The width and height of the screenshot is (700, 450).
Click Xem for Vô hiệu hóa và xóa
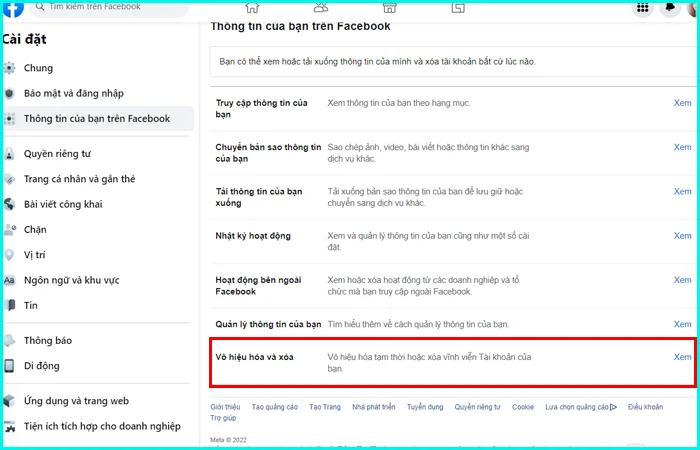coord(682,357)
